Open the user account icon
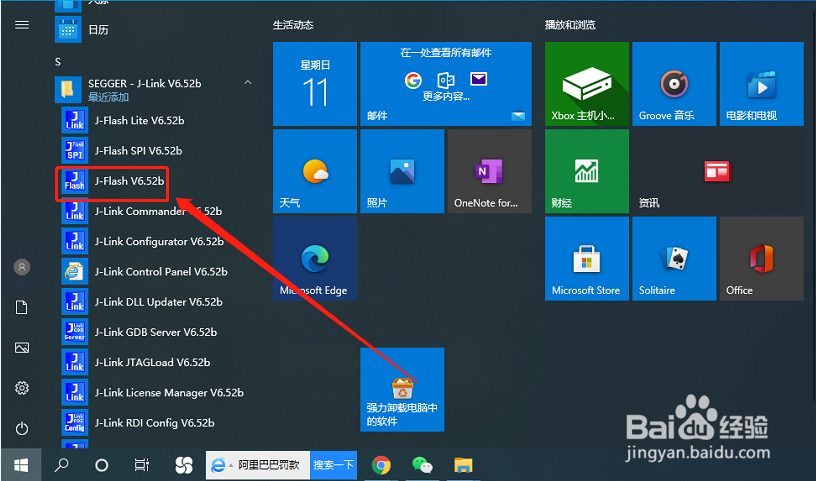Viewport: 816px width, 481px height. pyautogui.click(x=22, y=267)
